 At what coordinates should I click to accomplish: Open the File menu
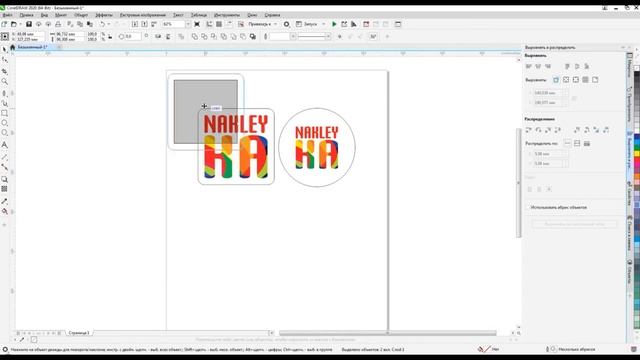coord(7,15)
